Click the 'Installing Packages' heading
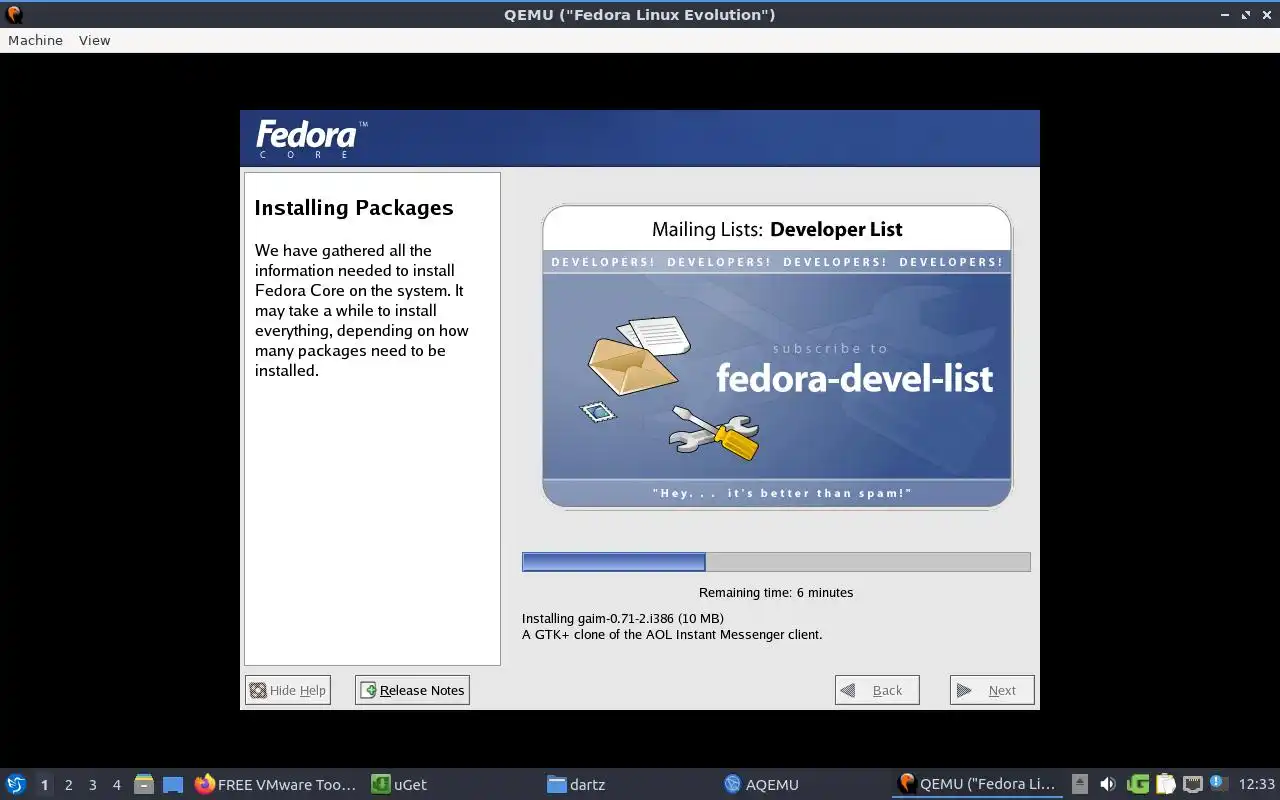This screenshot has height=800, width=1280. (x=354, y=208)
